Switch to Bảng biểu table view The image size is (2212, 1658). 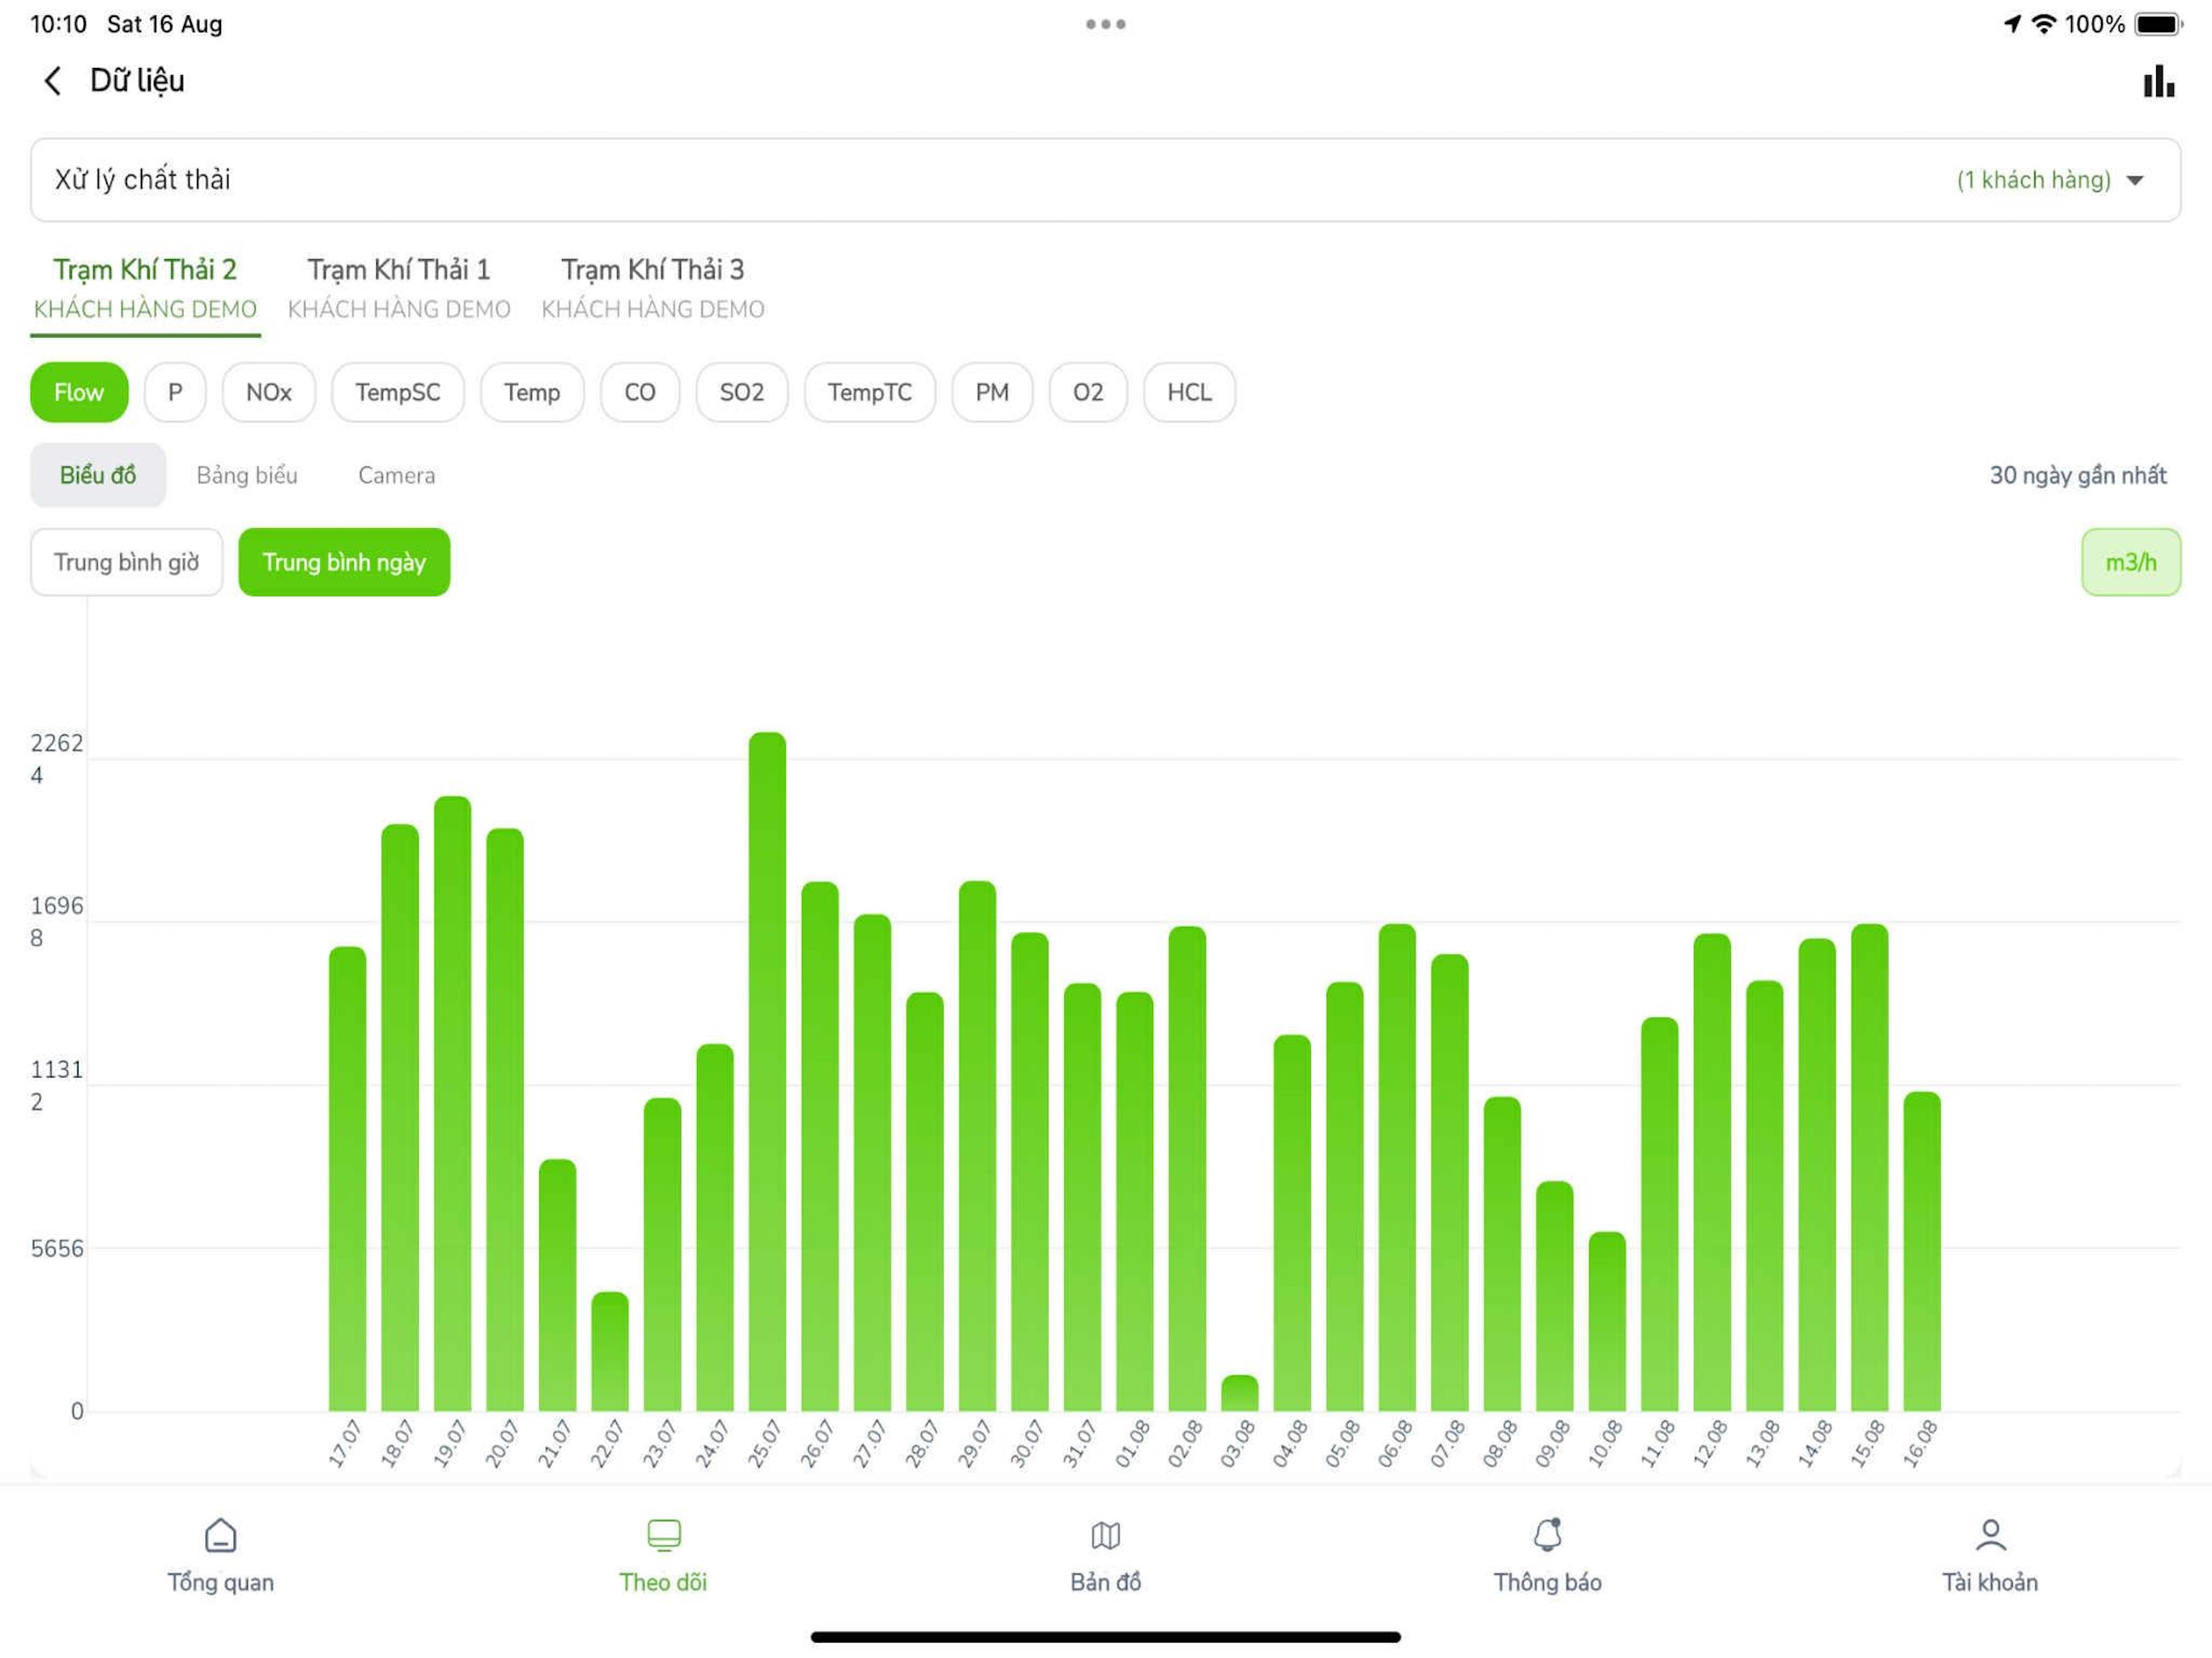pyautogui.click(x=247, y=475)
